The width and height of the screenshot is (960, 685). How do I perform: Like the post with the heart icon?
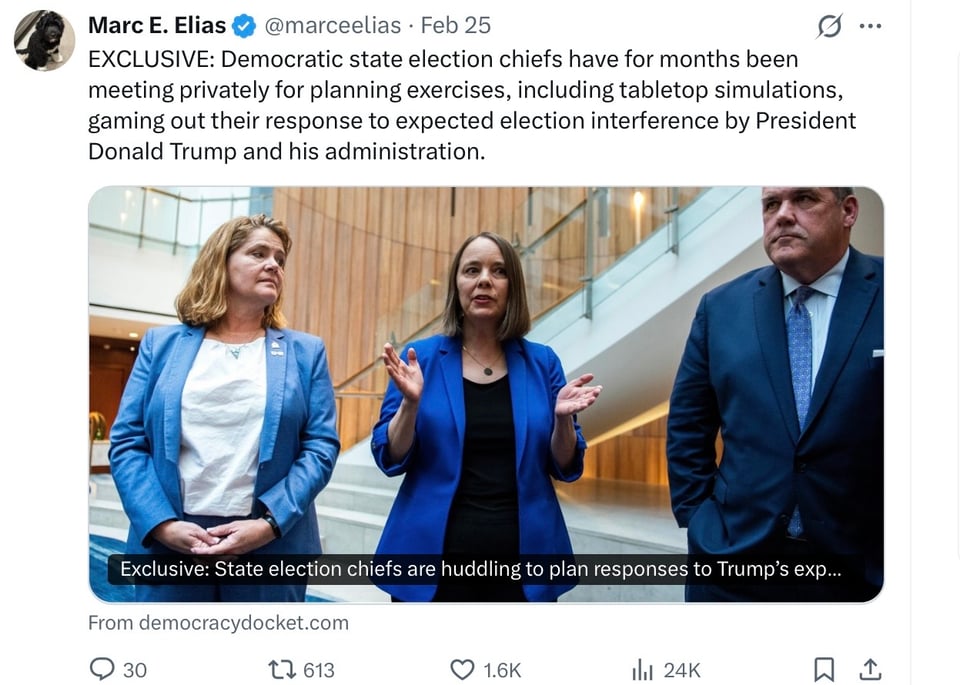462,670
